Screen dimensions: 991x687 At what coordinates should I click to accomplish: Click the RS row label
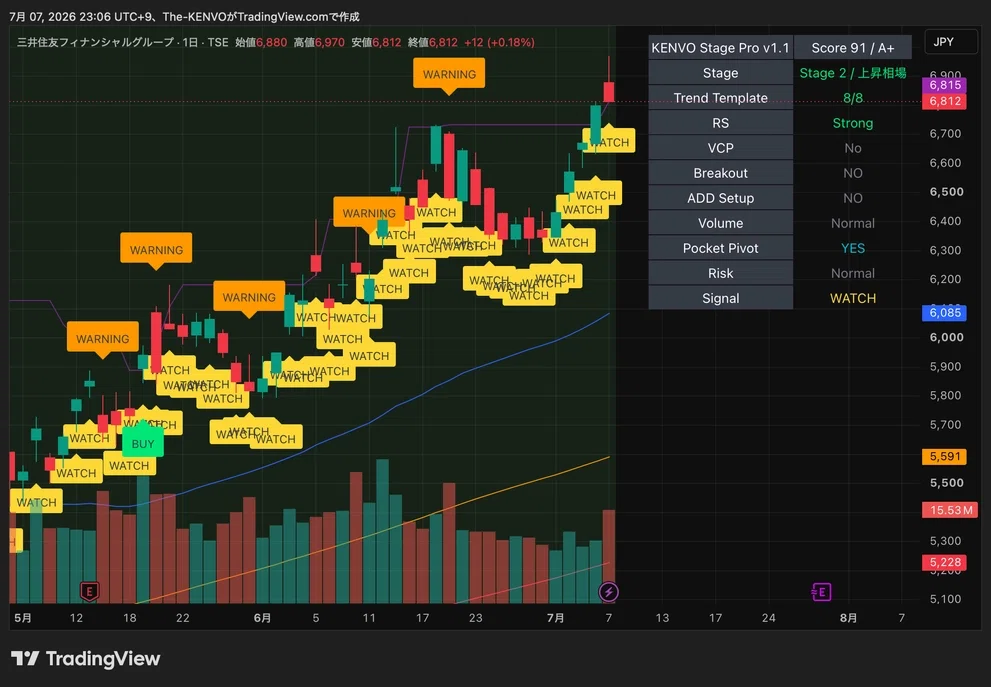point(720,123)
